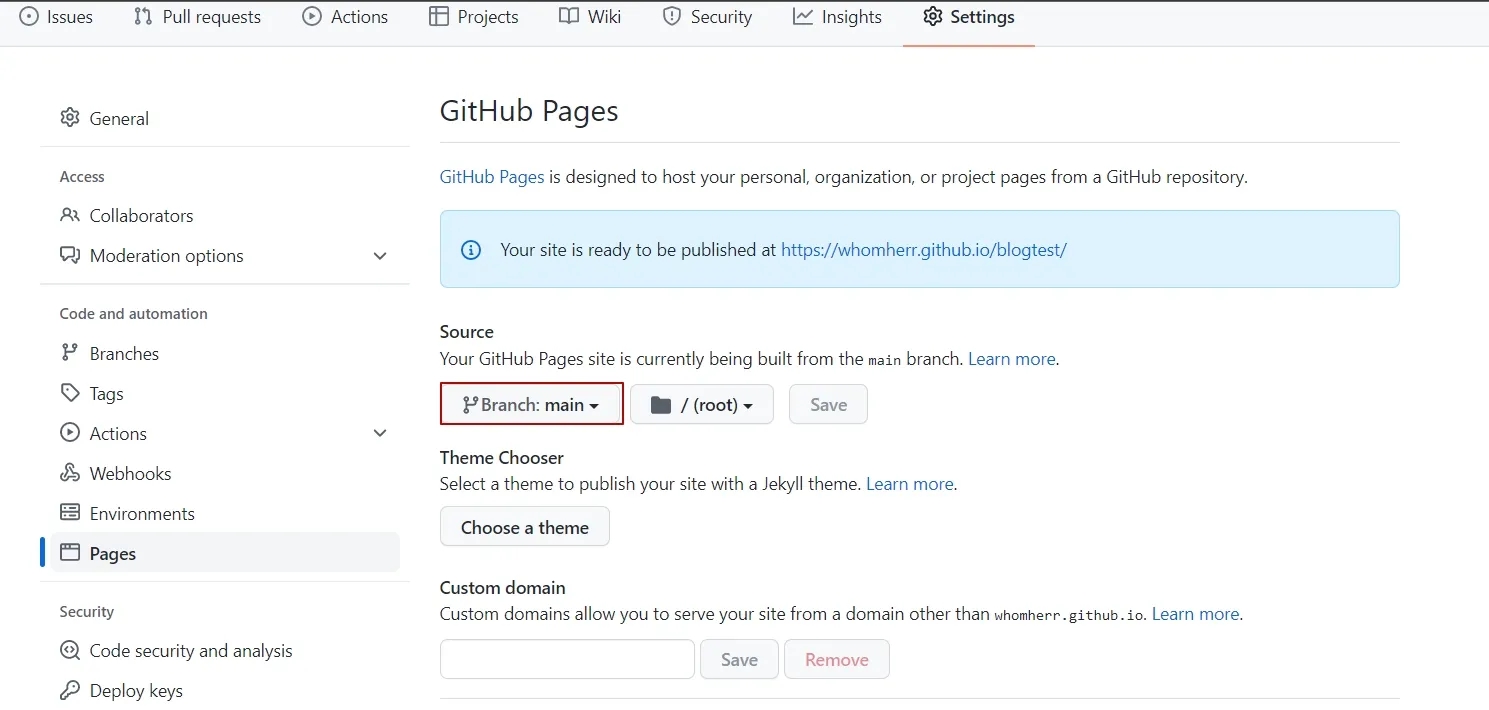Click Learn more under Source

tap(1012, 359)
